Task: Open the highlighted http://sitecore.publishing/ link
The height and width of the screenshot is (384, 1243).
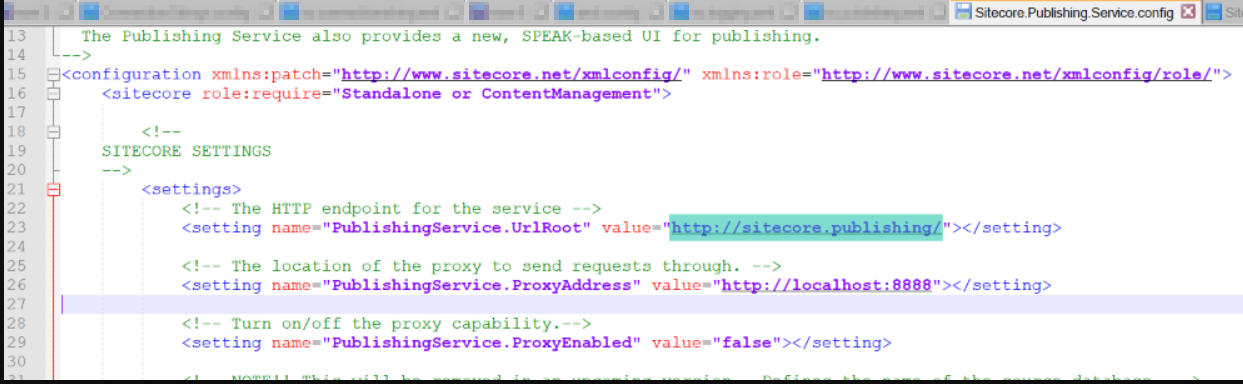Action: [806, 227]
